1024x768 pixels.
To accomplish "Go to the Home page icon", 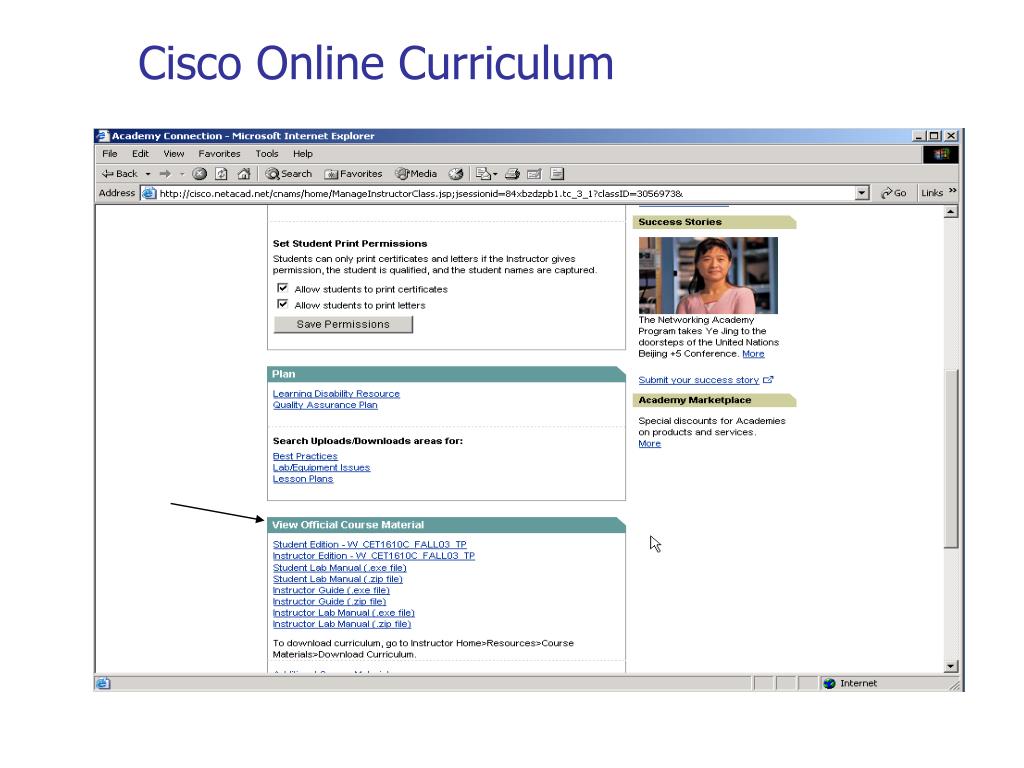I will (244, 174).
